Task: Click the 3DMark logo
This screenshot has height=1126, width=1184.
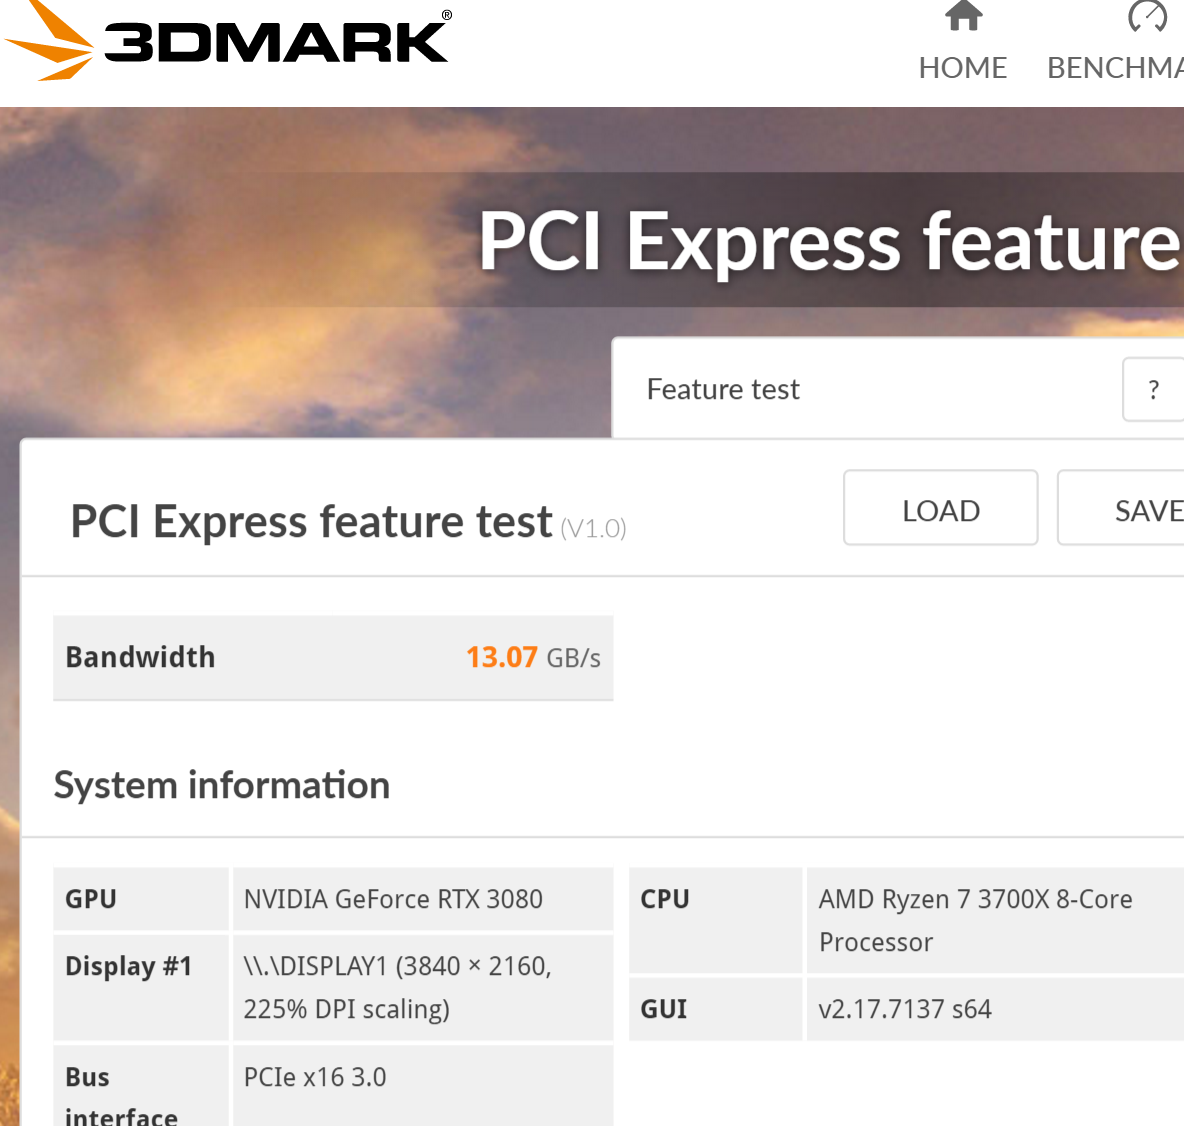Action: 227,41
